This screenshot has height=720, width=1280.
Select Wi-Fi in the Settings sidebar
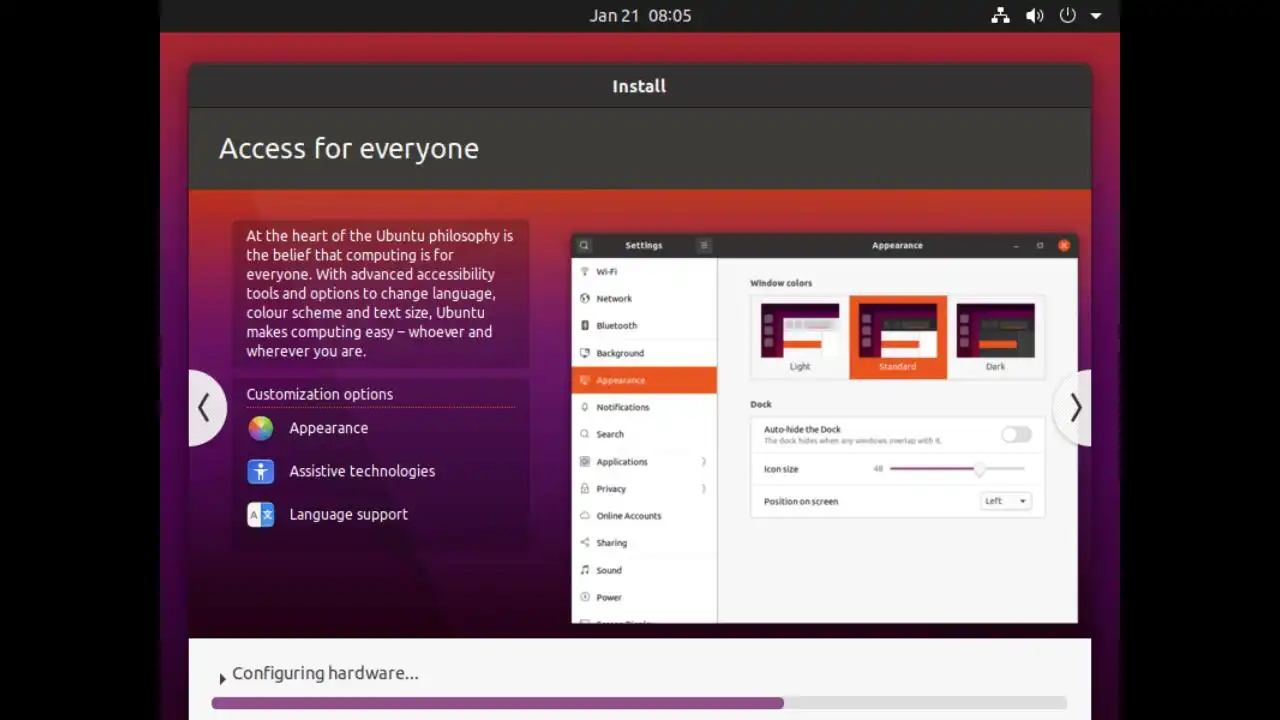pos(644,271)
